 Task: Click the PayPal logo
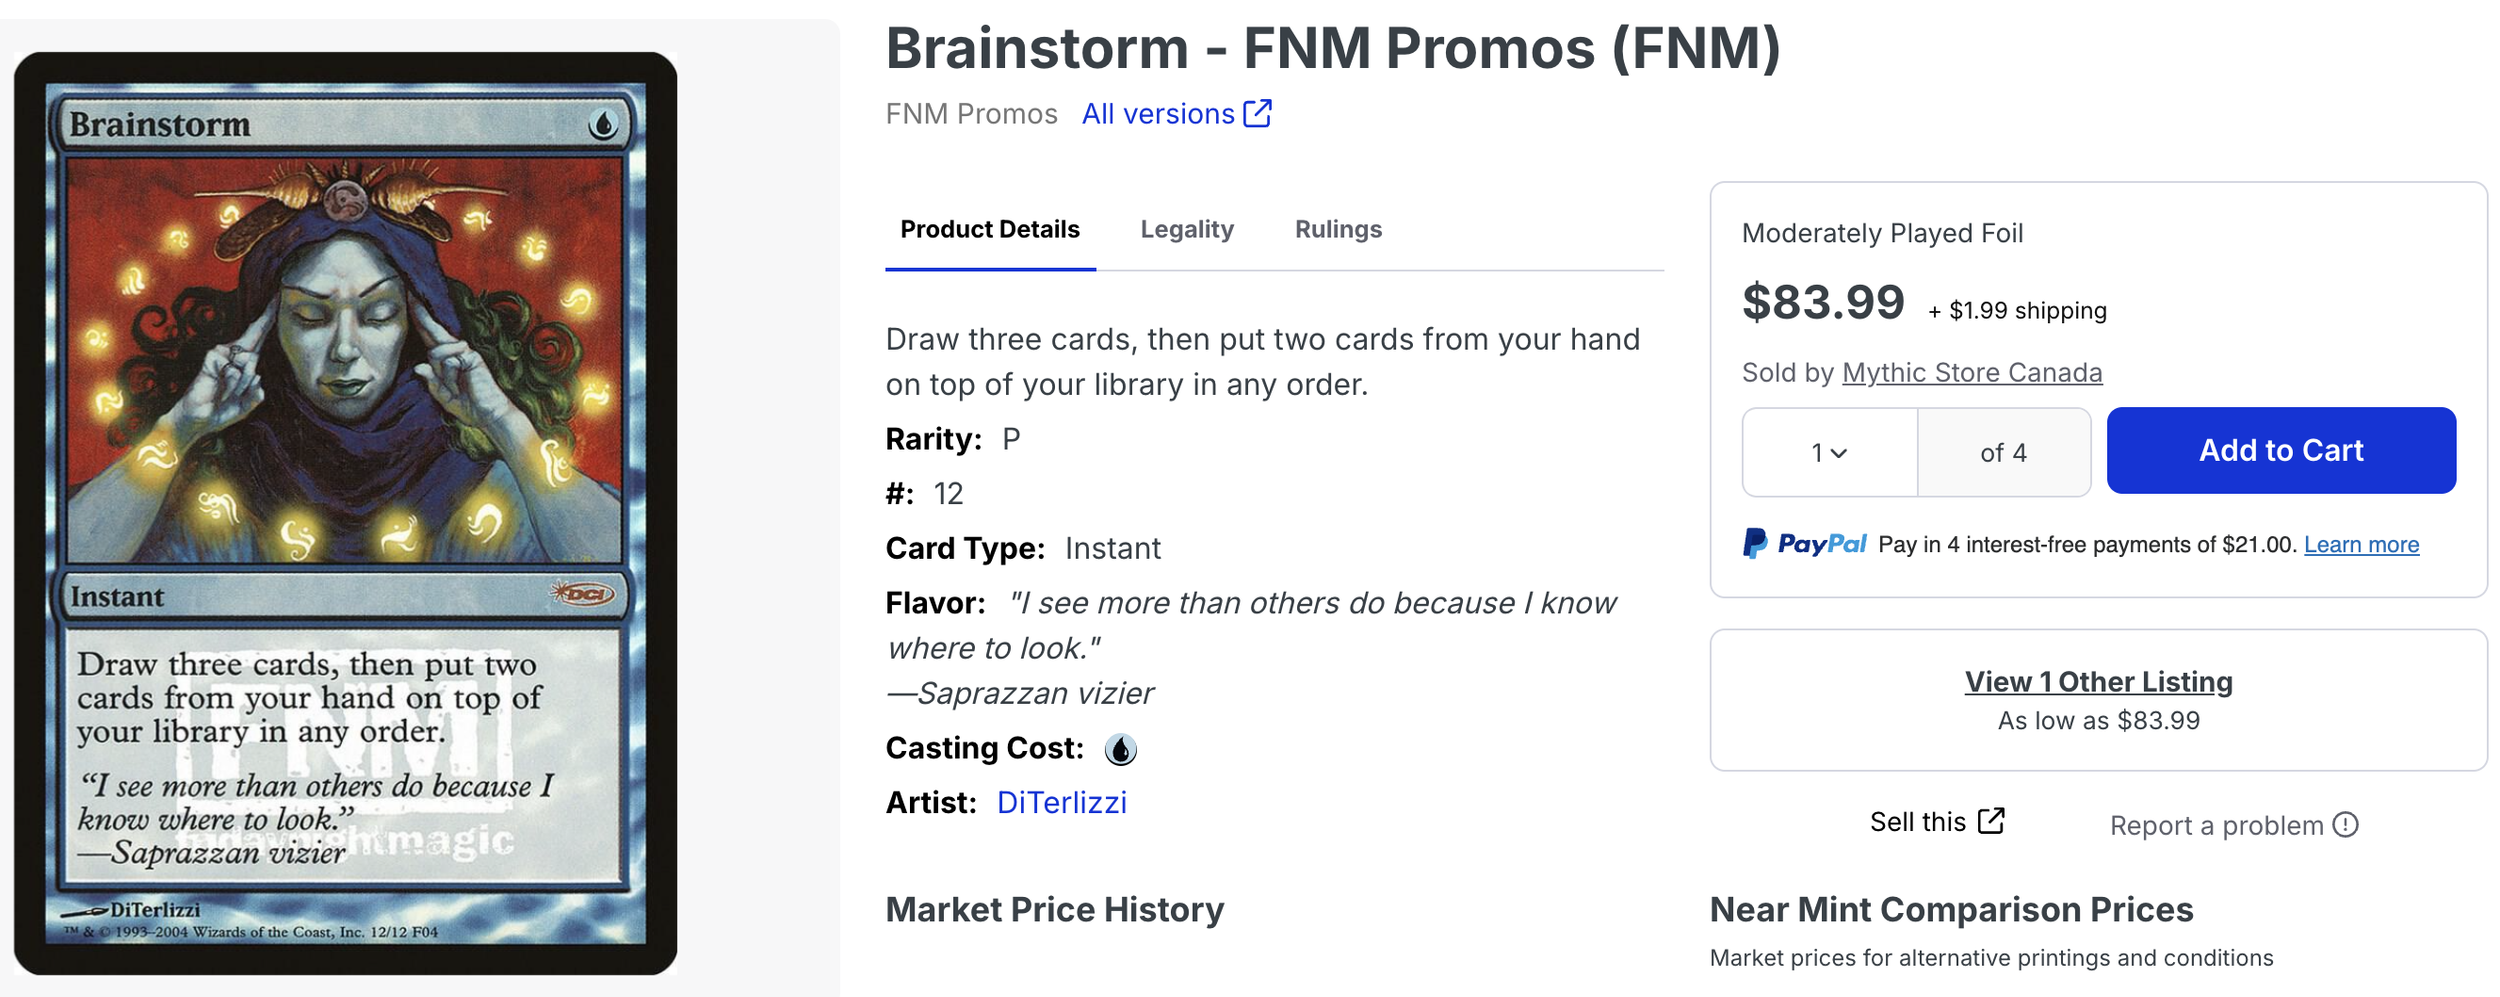pyautogui.click(x=1804, y=544)
